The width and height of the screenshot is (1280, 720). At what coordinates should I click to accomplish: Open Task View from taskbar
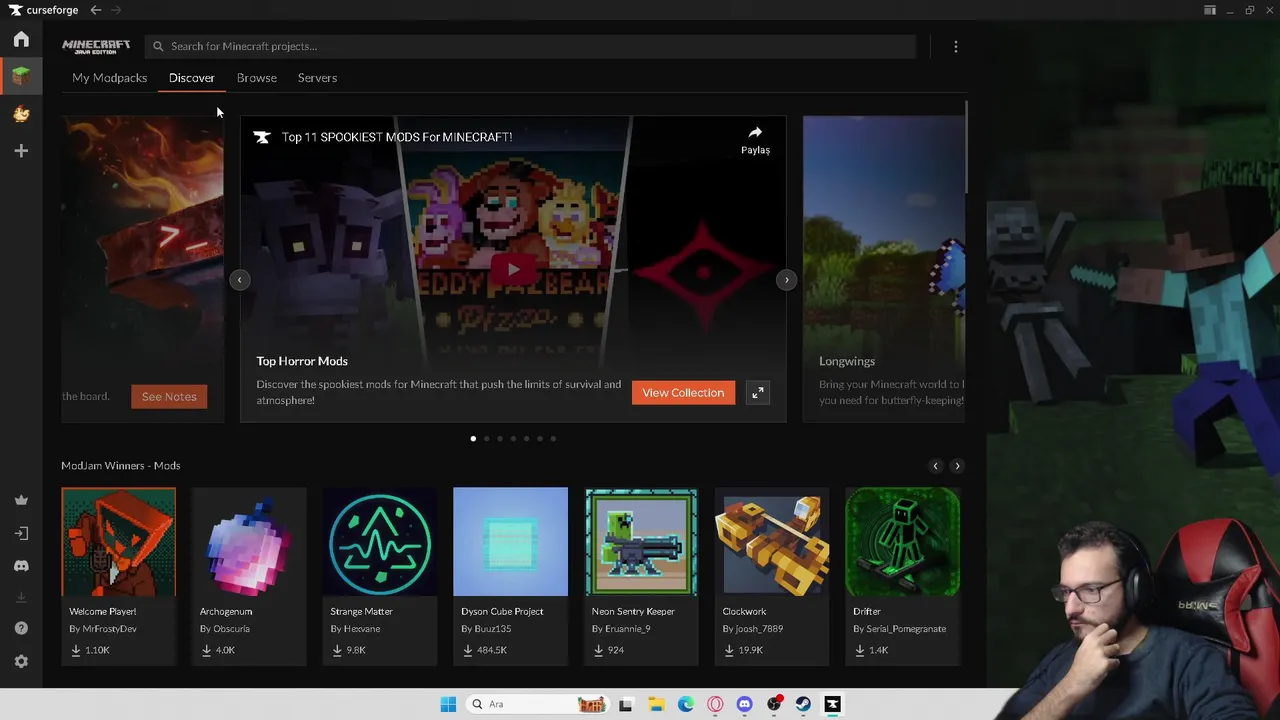coord(626,704)
